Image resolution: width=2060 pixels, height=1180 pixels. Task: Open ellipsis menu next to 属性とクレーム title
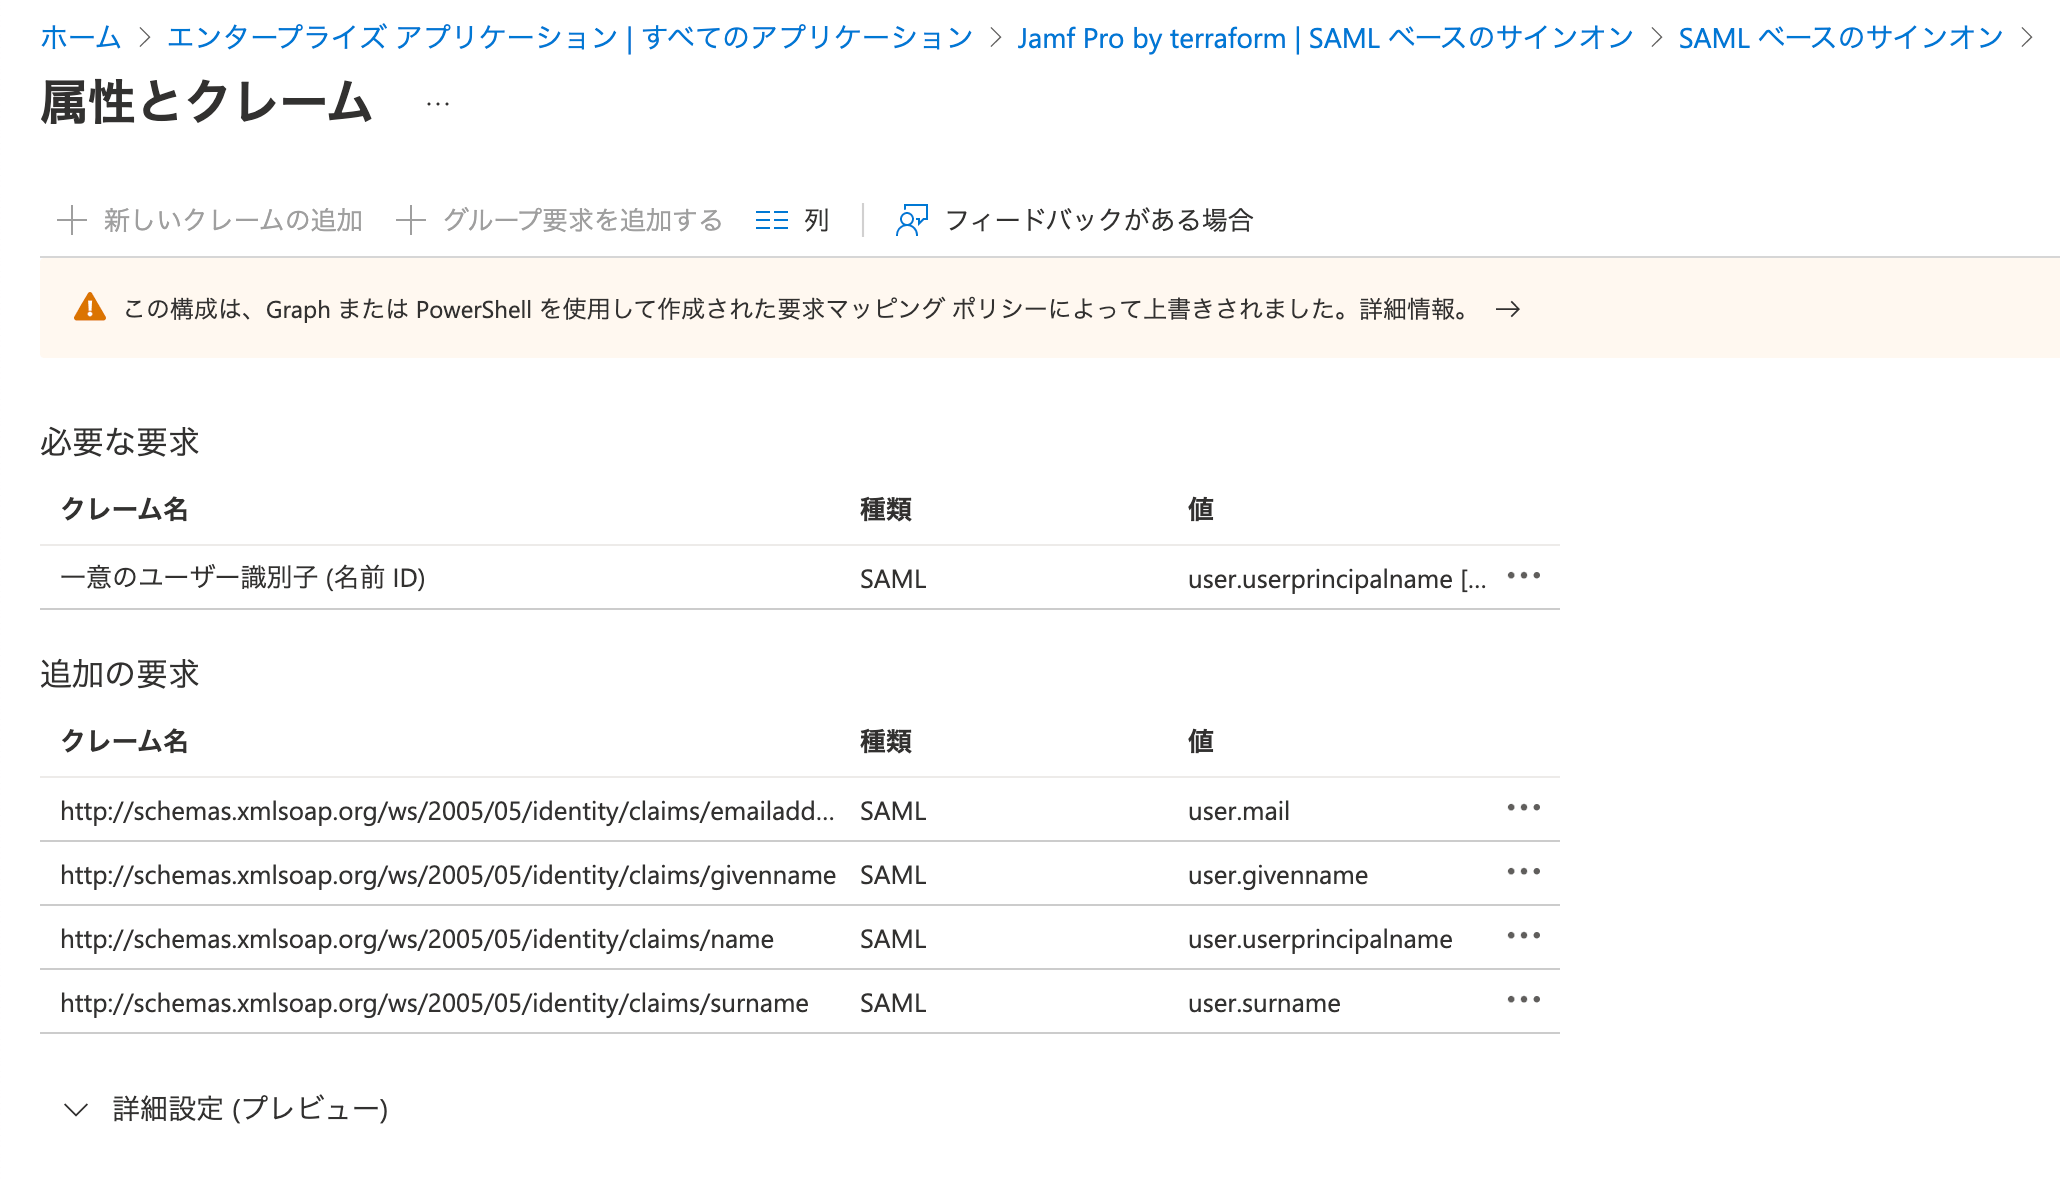[x=438, y=104]
